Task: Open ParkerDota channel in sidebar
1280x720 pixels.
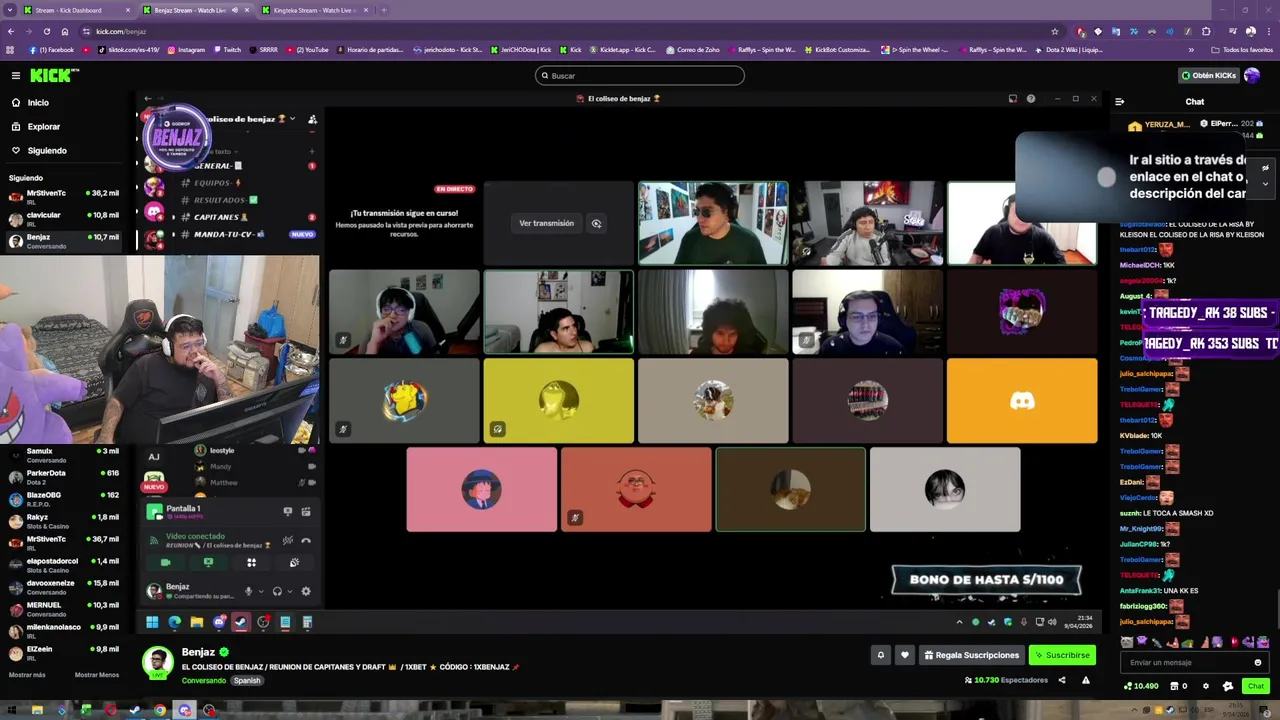Action: pos(65,477)
